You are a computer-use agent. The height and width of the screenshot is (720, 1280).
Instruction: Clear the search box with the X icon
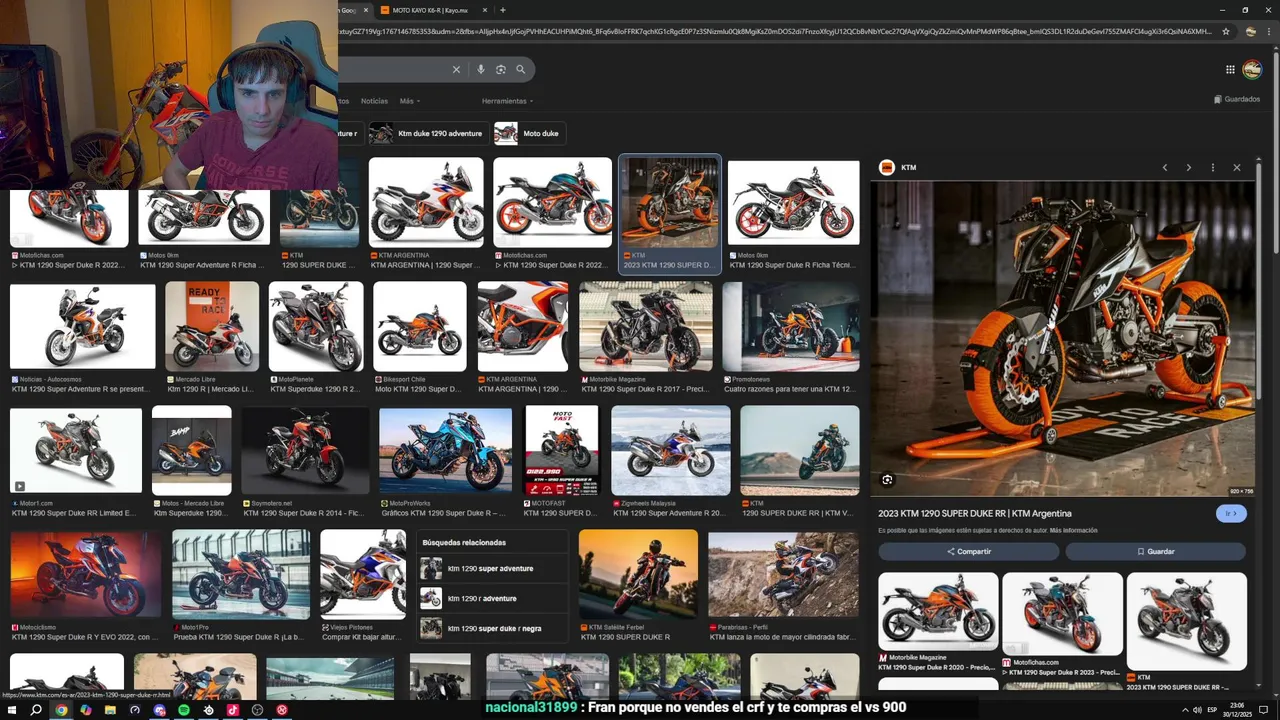(456, 69)
